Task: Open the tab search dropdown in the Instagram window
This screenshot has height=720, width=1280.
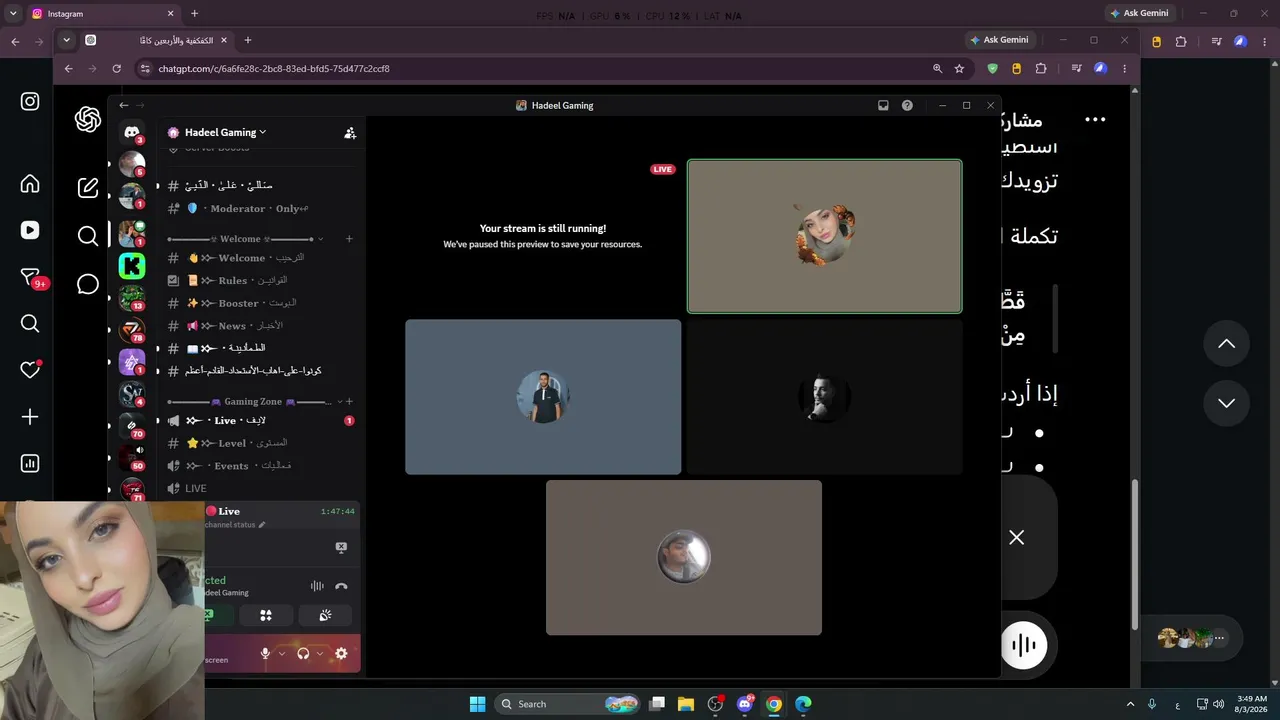Action: pyautogui.click(x=13, y=13)
